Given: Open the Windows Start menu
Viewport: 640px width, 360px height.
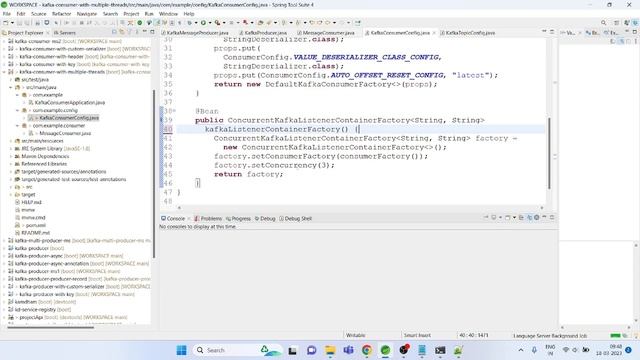Looking at the screenshot, I should [x=182, y=350].
